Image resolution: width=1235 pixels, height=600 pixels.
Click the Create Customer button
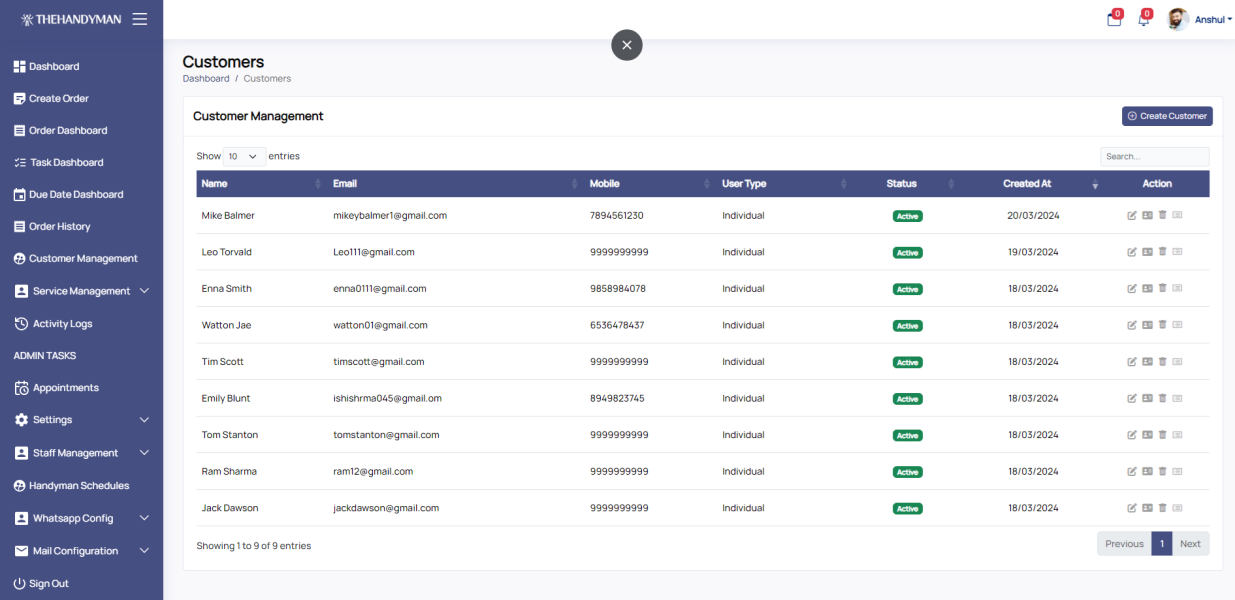click(1167, 116)
